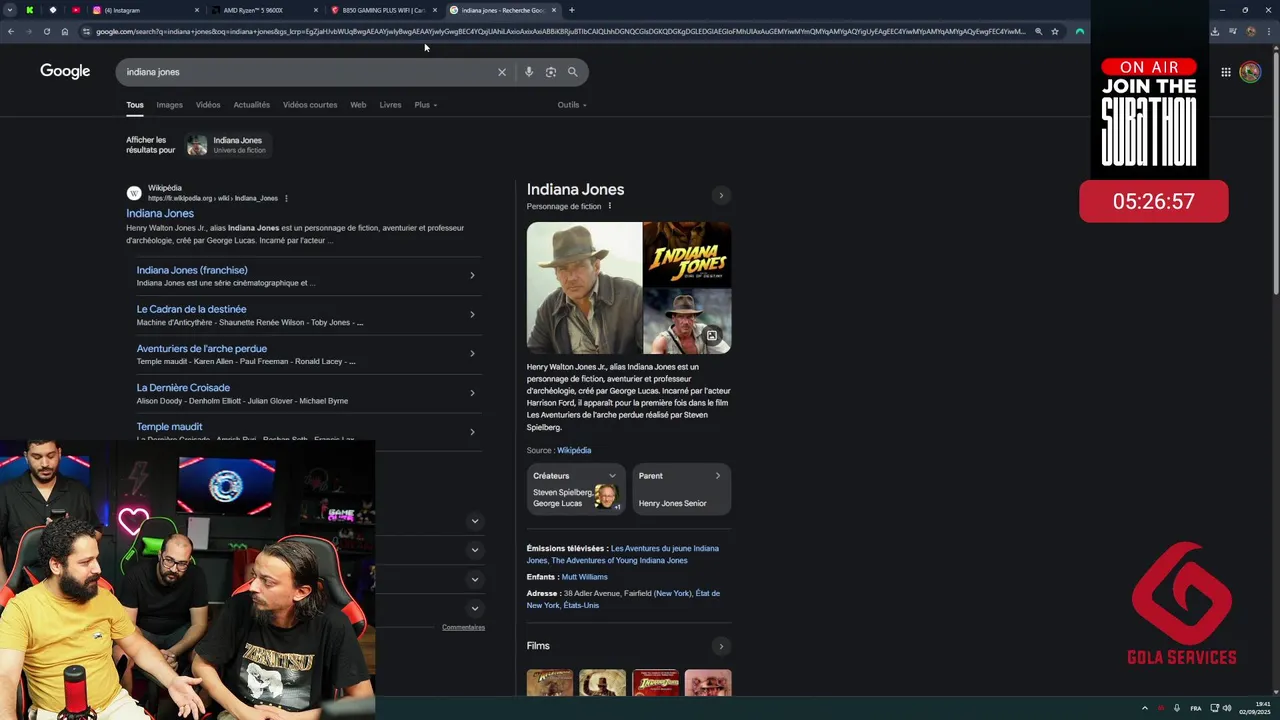Open a new browser tab

coord(571,10)
